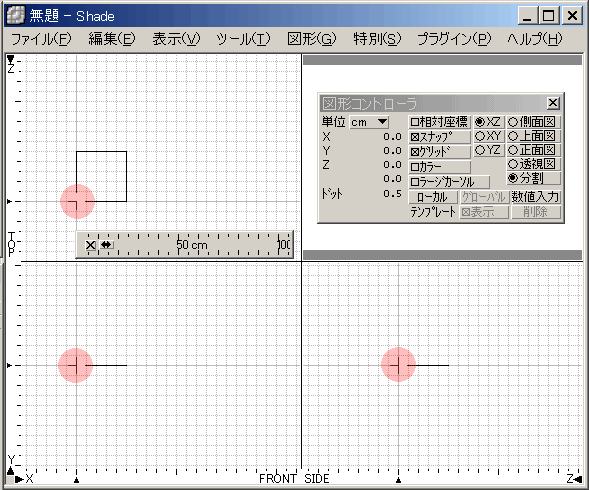This screenshot has height=490, width=589.
Task: Open the 単位 cm unit dropdown
Action: 369,122
